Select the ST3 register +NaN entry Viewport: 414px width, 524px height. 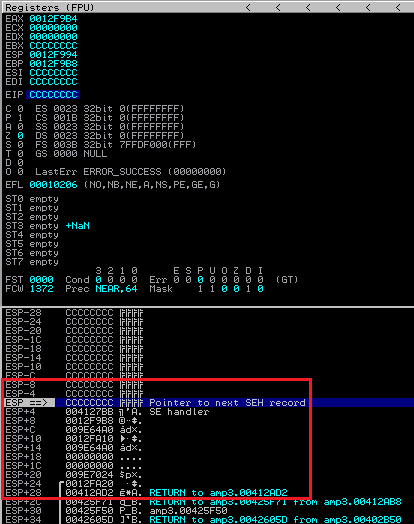pyautogui.click(x=78, y=226)
